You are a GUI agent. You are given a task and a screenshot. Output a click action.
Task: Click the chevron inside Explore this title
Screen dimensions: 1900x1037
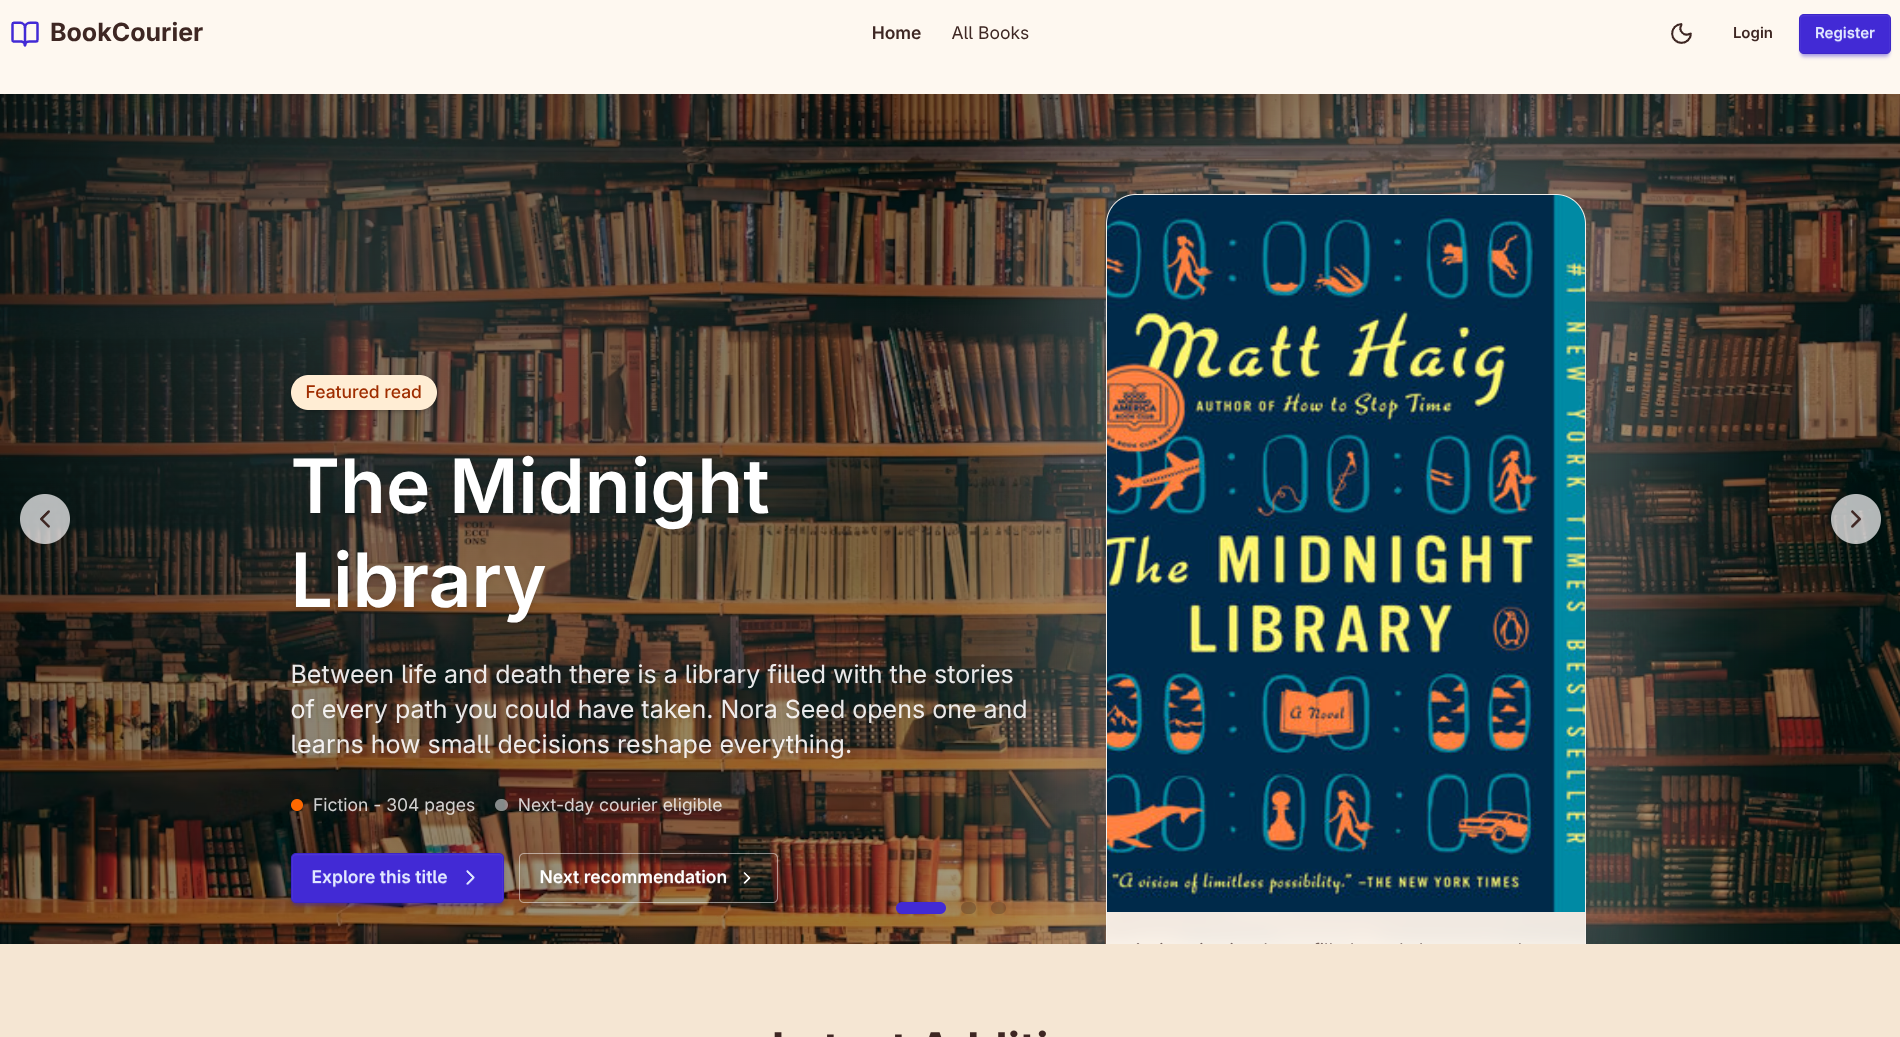(470, 877)
